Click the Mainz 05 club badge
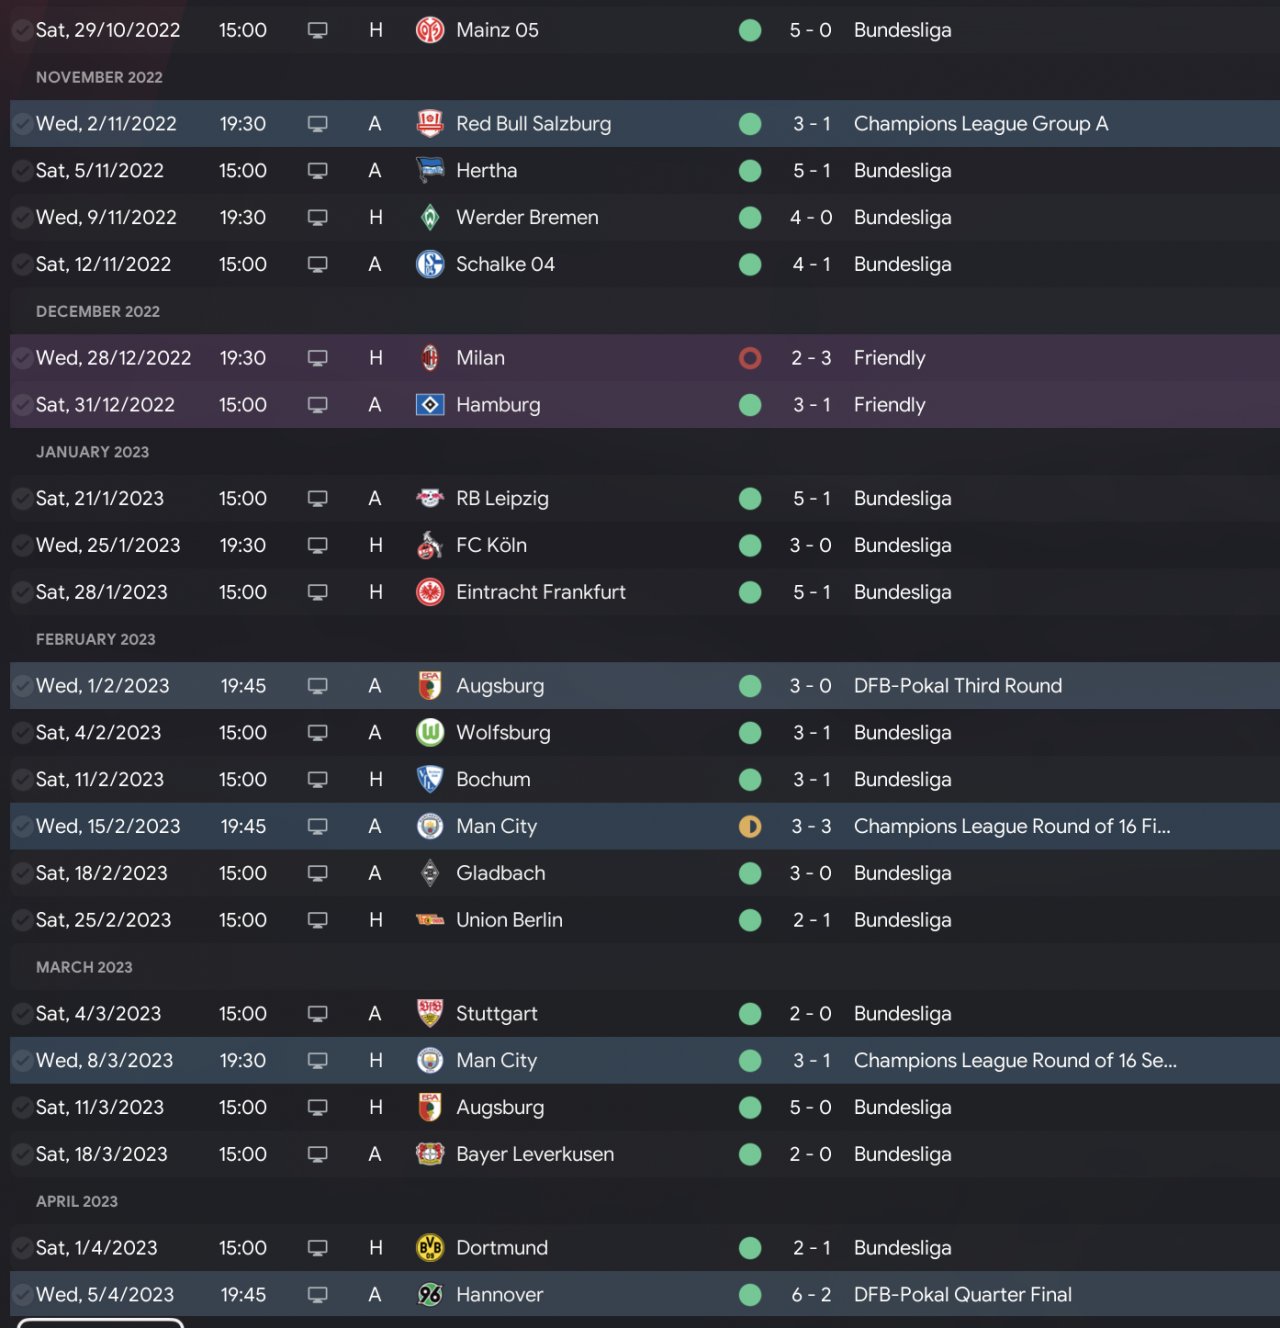The image size is (1280, 1328). pyautogui.click(x=430, y=30)
